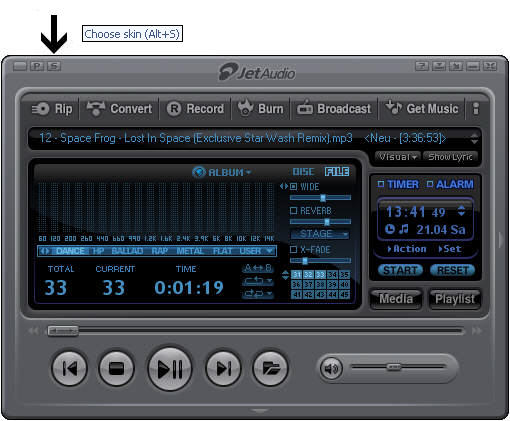Open the Convert audio tool
The height and width of the screenshot is (421, 510).
pos(119,109)
